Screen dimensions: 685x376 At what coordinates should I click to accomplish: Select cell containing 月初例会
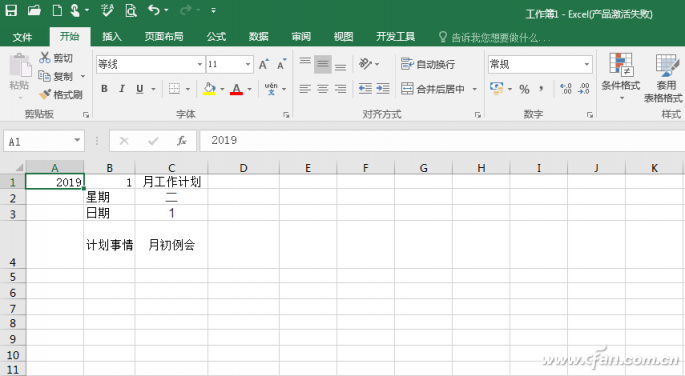pyautogui.click(x=171, y=245)
